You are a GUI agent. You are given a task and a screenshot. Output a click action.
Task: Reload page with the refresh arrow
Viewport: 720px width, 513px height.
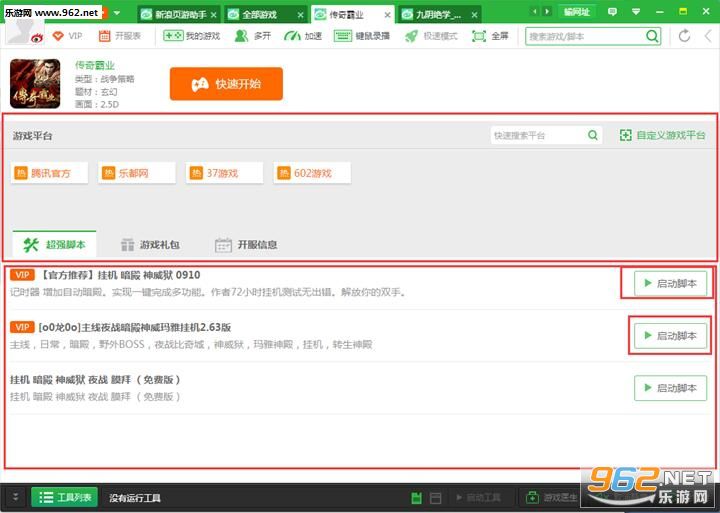tap(684, 36)
